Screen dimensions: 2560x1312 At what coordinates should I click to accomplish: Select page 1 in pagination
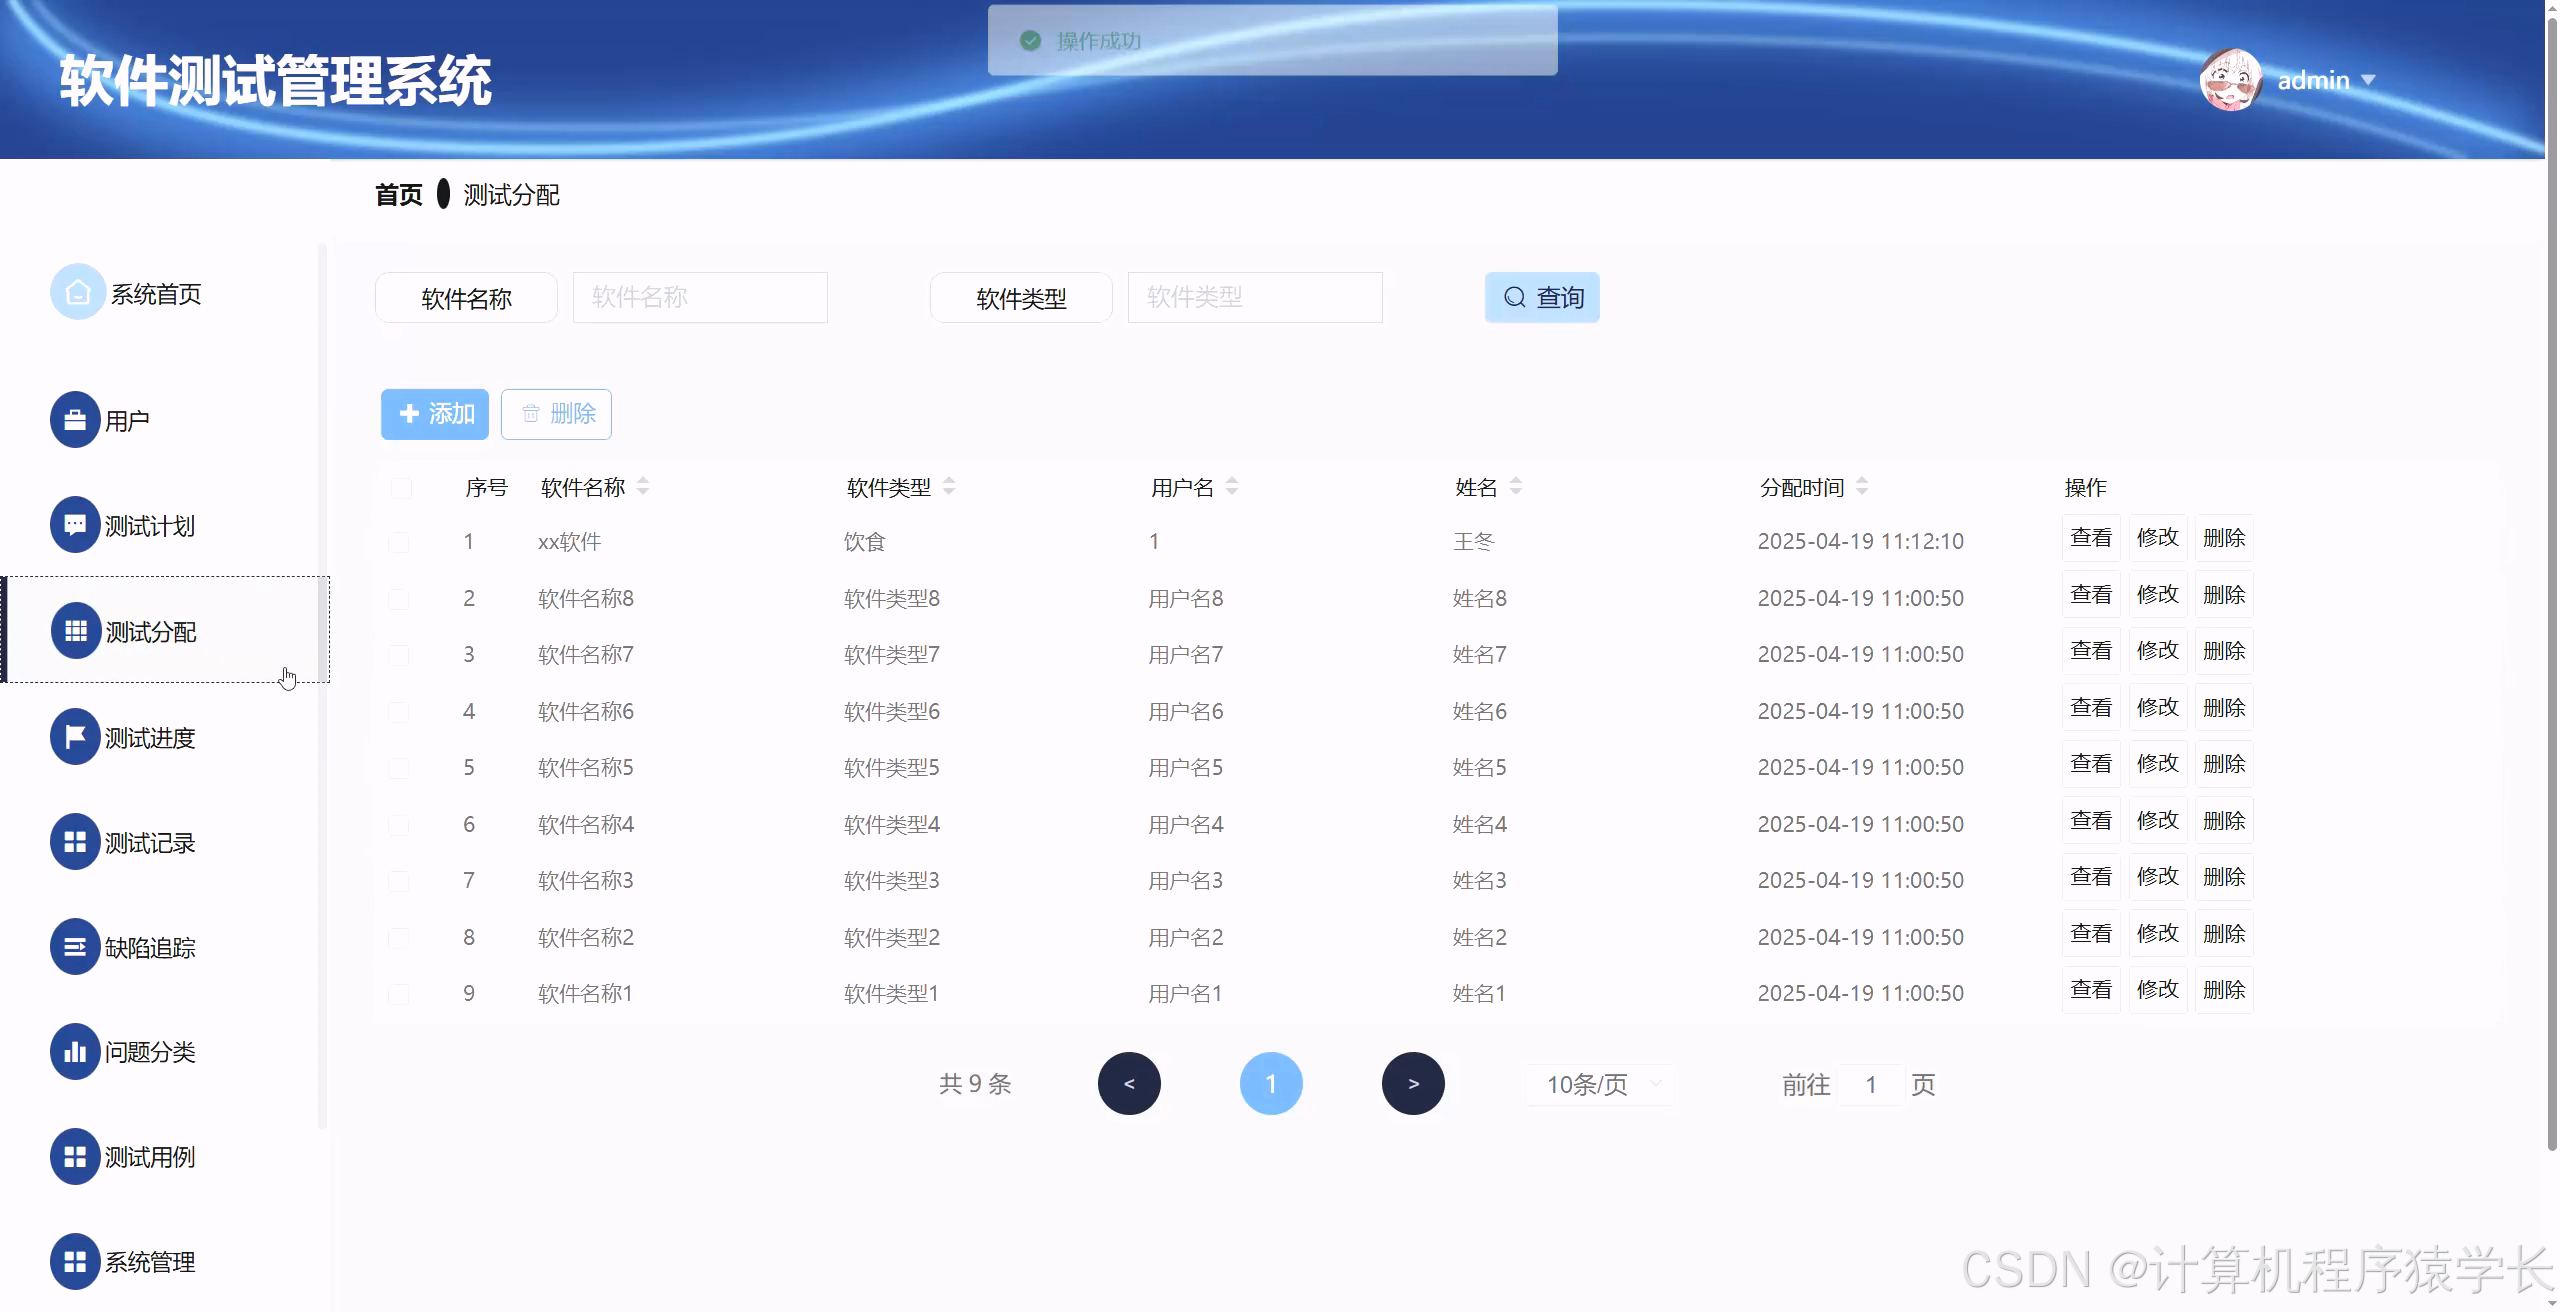(x=1271, y=1084)
